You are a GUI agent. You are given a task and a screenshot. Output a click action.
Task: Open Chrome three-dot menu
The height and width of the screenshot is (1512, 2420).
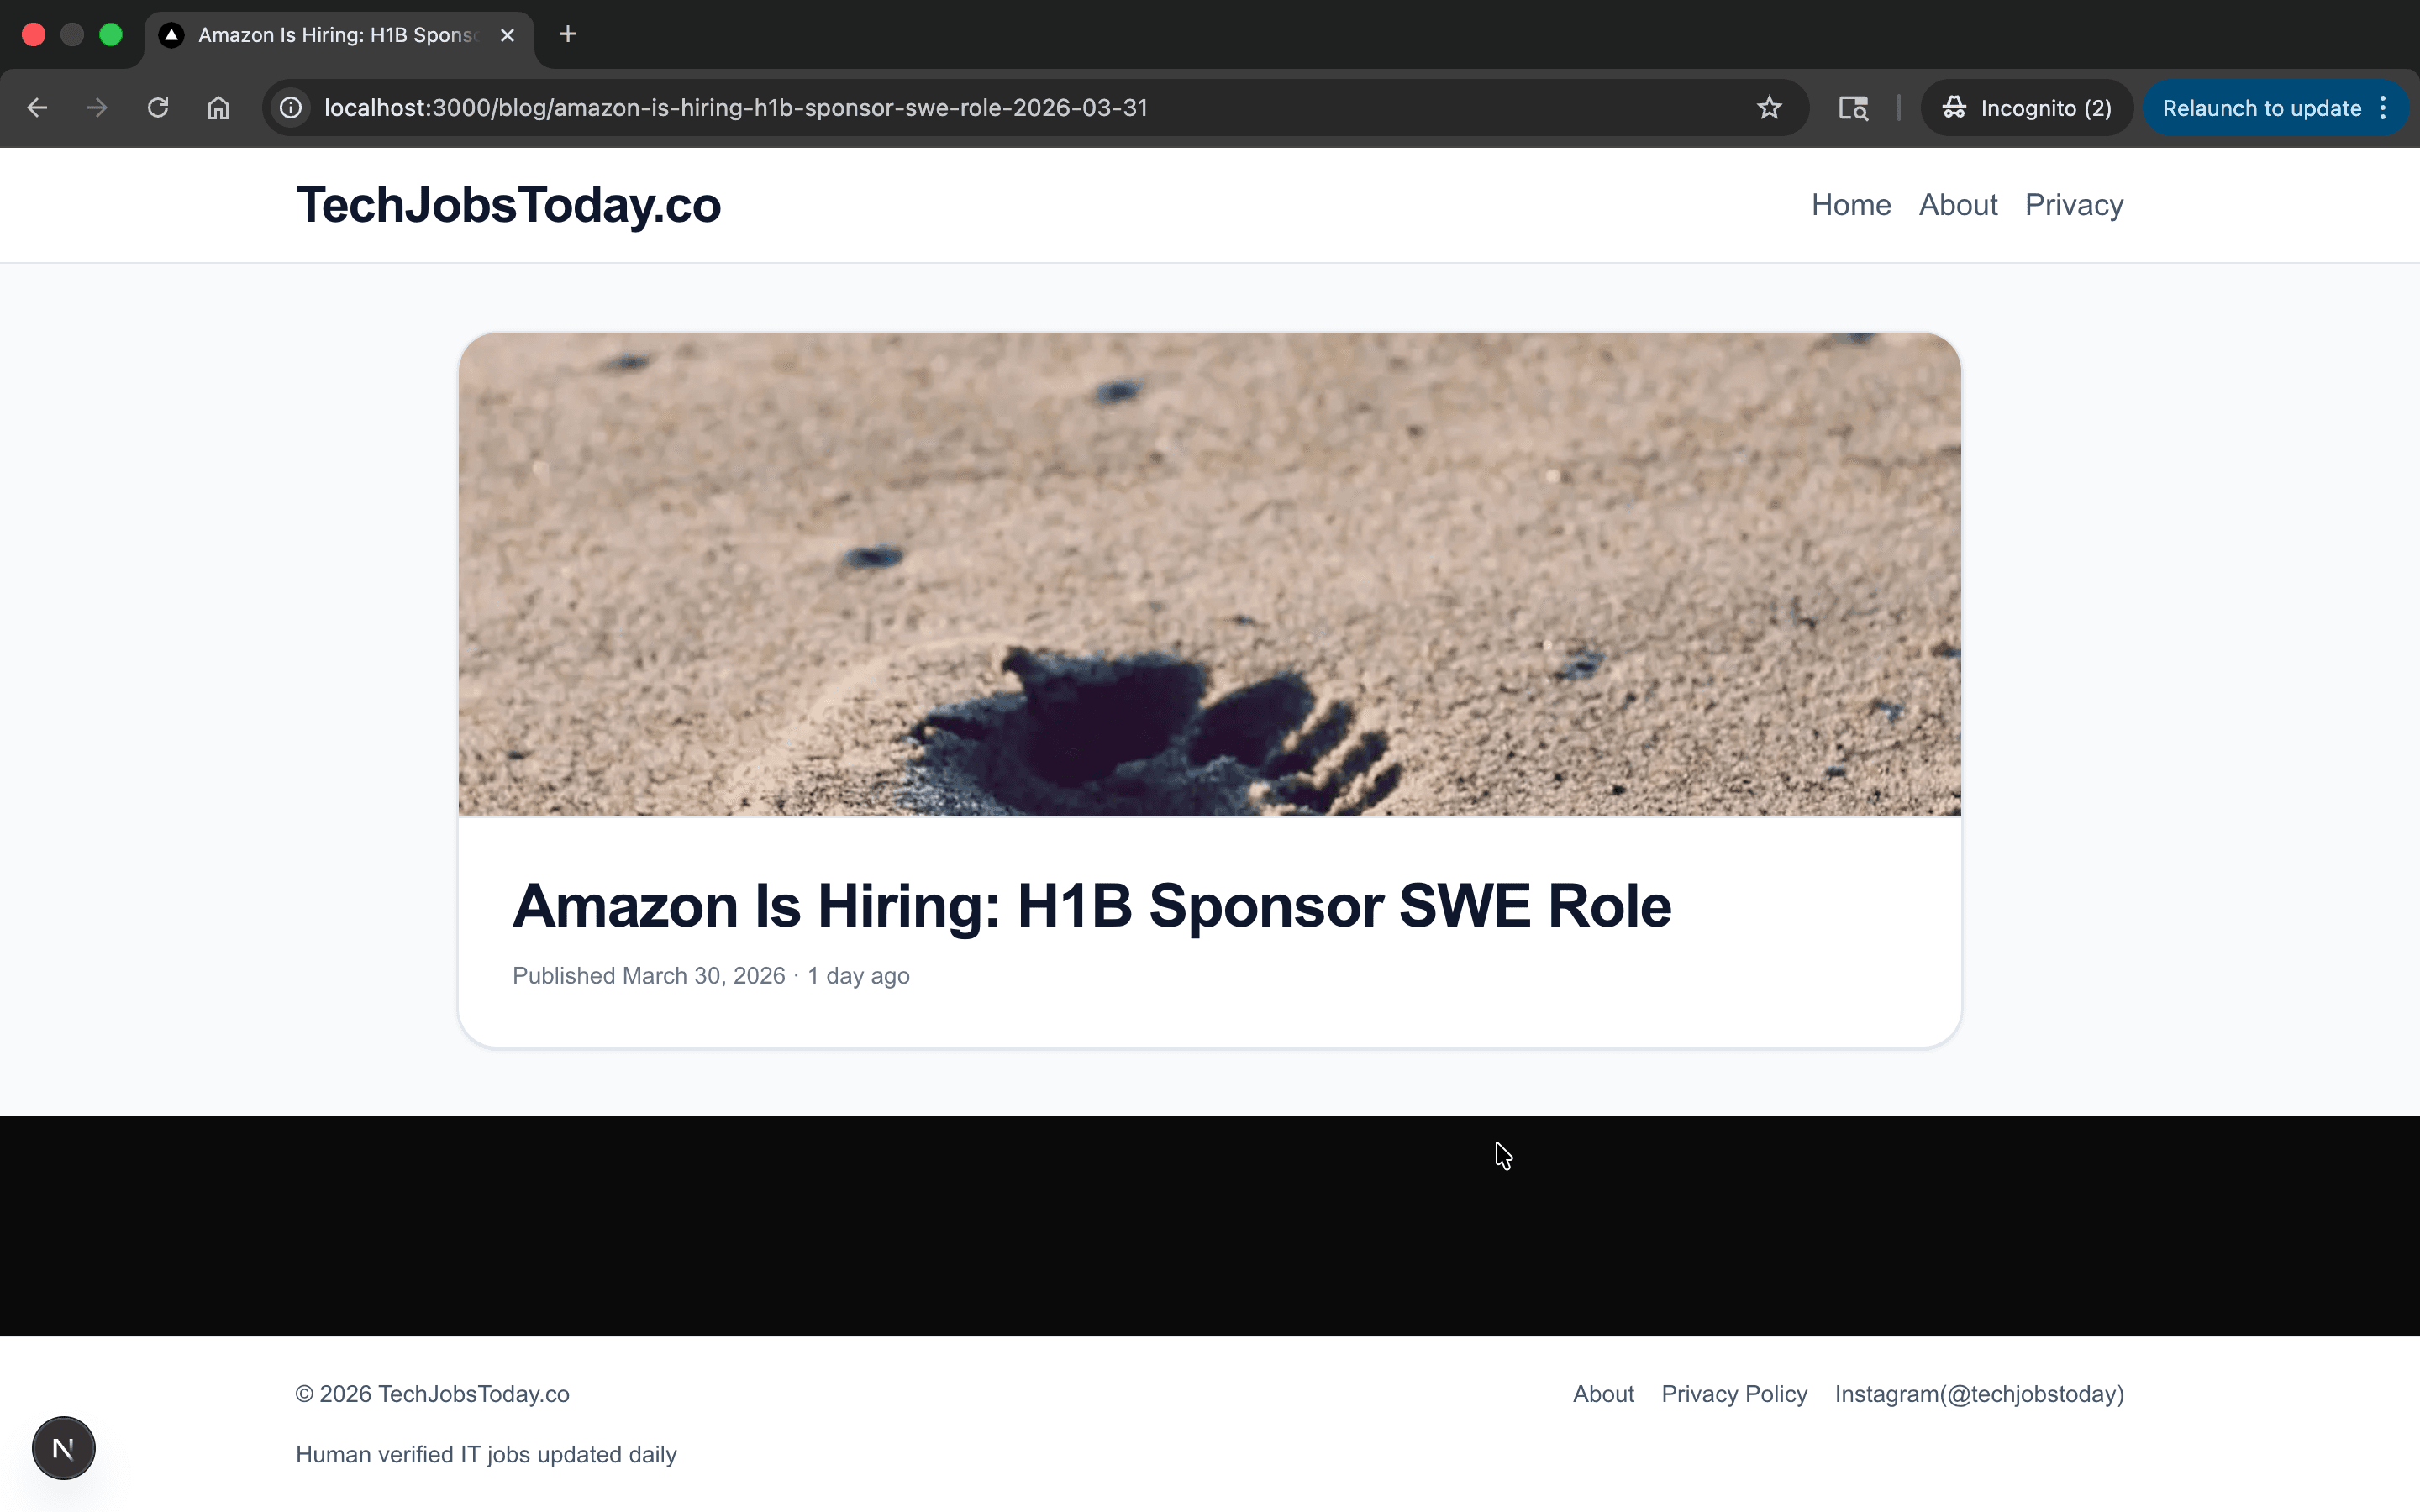(x=2384, y=108)
